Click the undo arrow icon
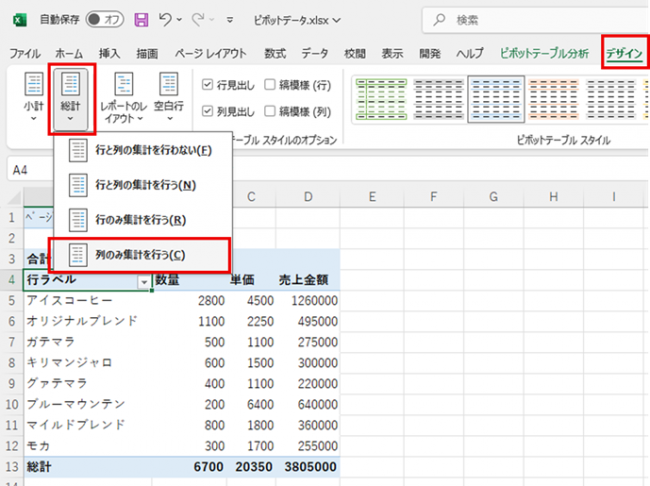 165,19
